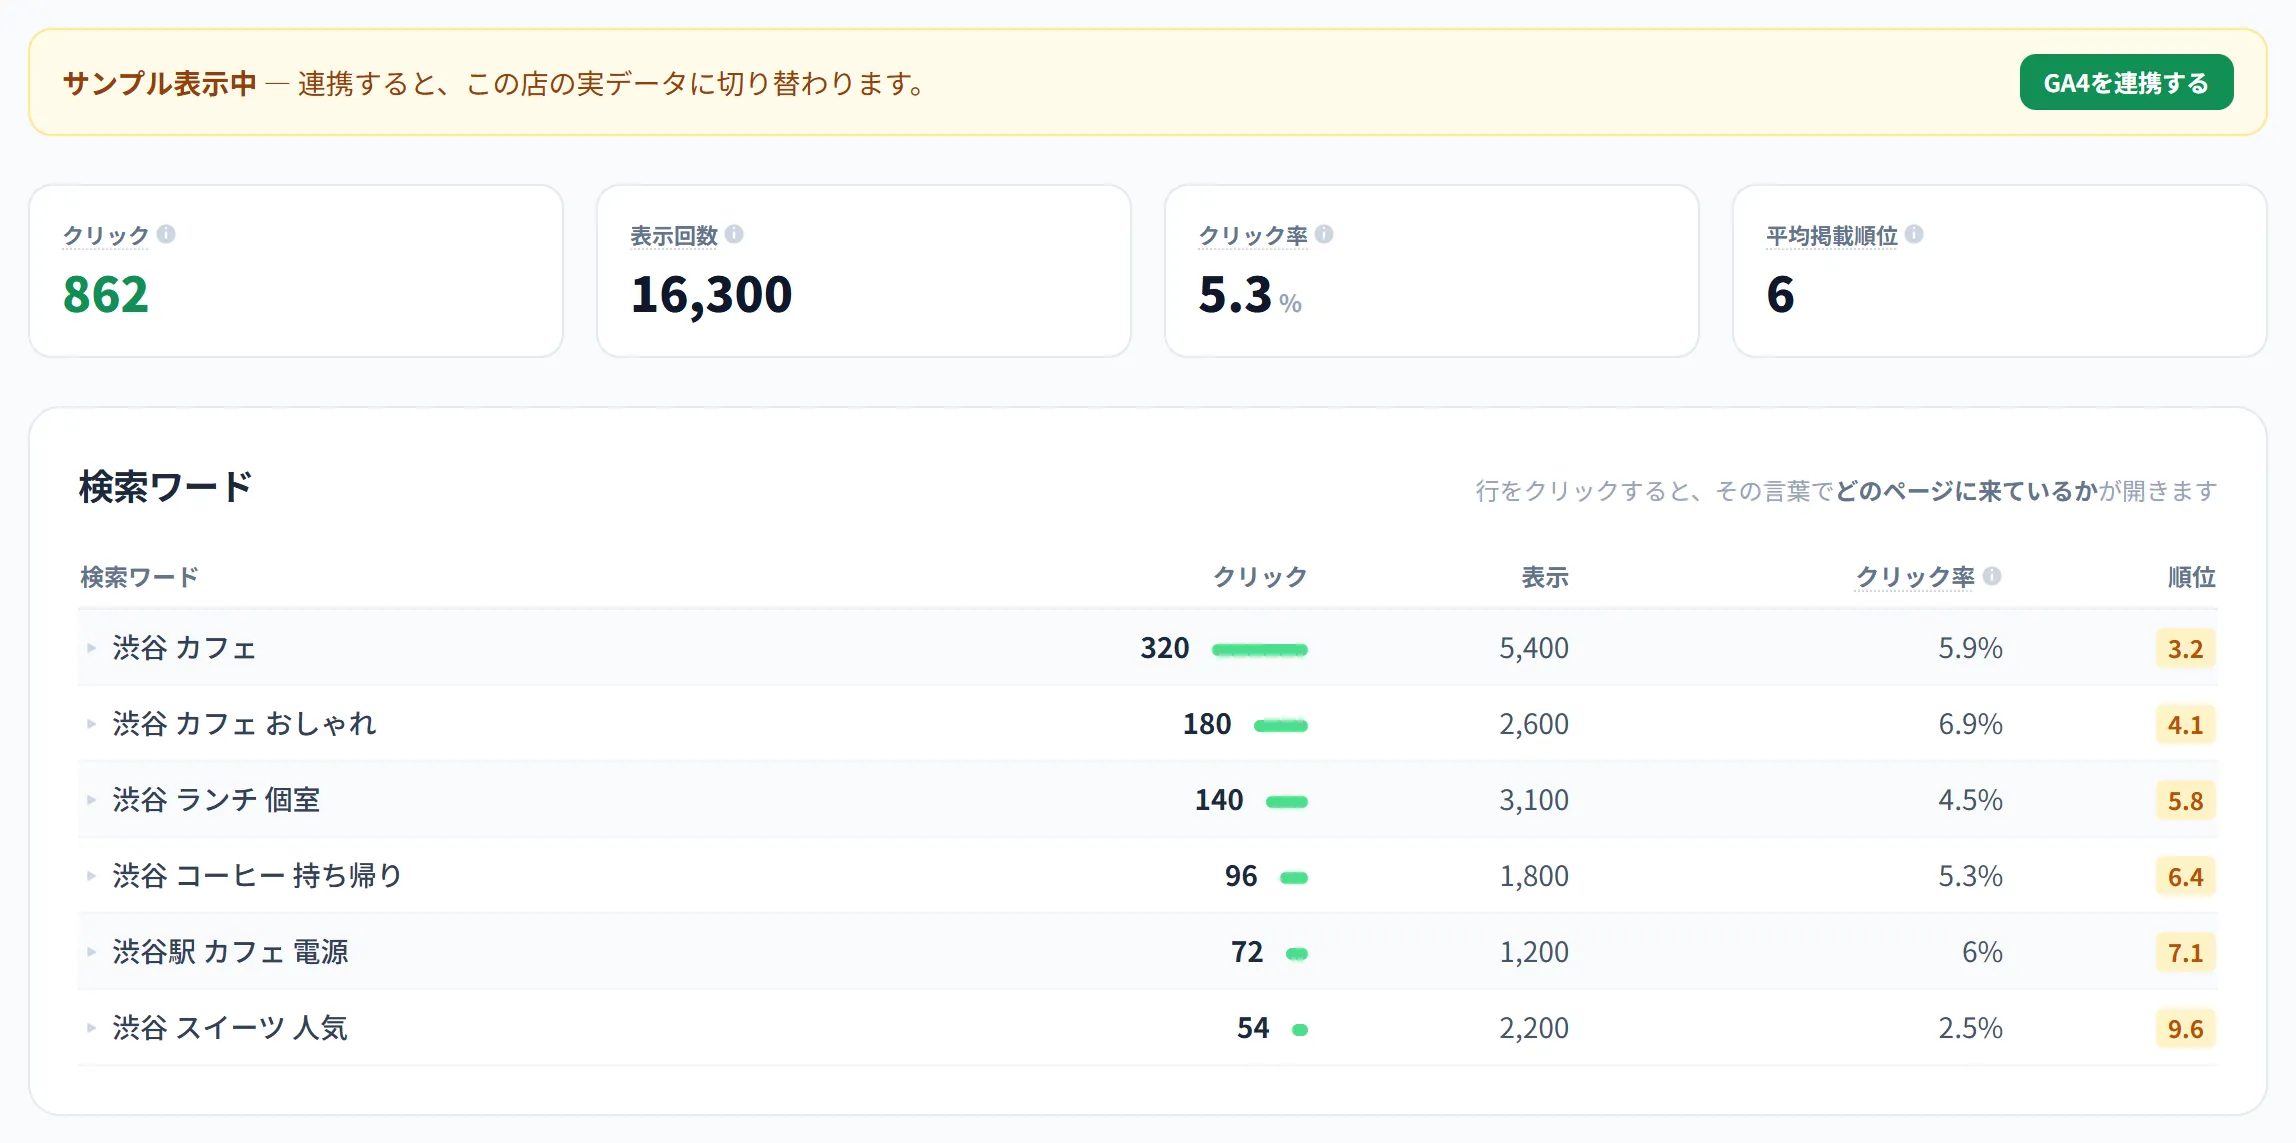The height and width of the screenshot is (1143, 2296).
Task: Select the 渋谷 スイーツ 人気 keyword text
Action: click(x=230, y=1028)
